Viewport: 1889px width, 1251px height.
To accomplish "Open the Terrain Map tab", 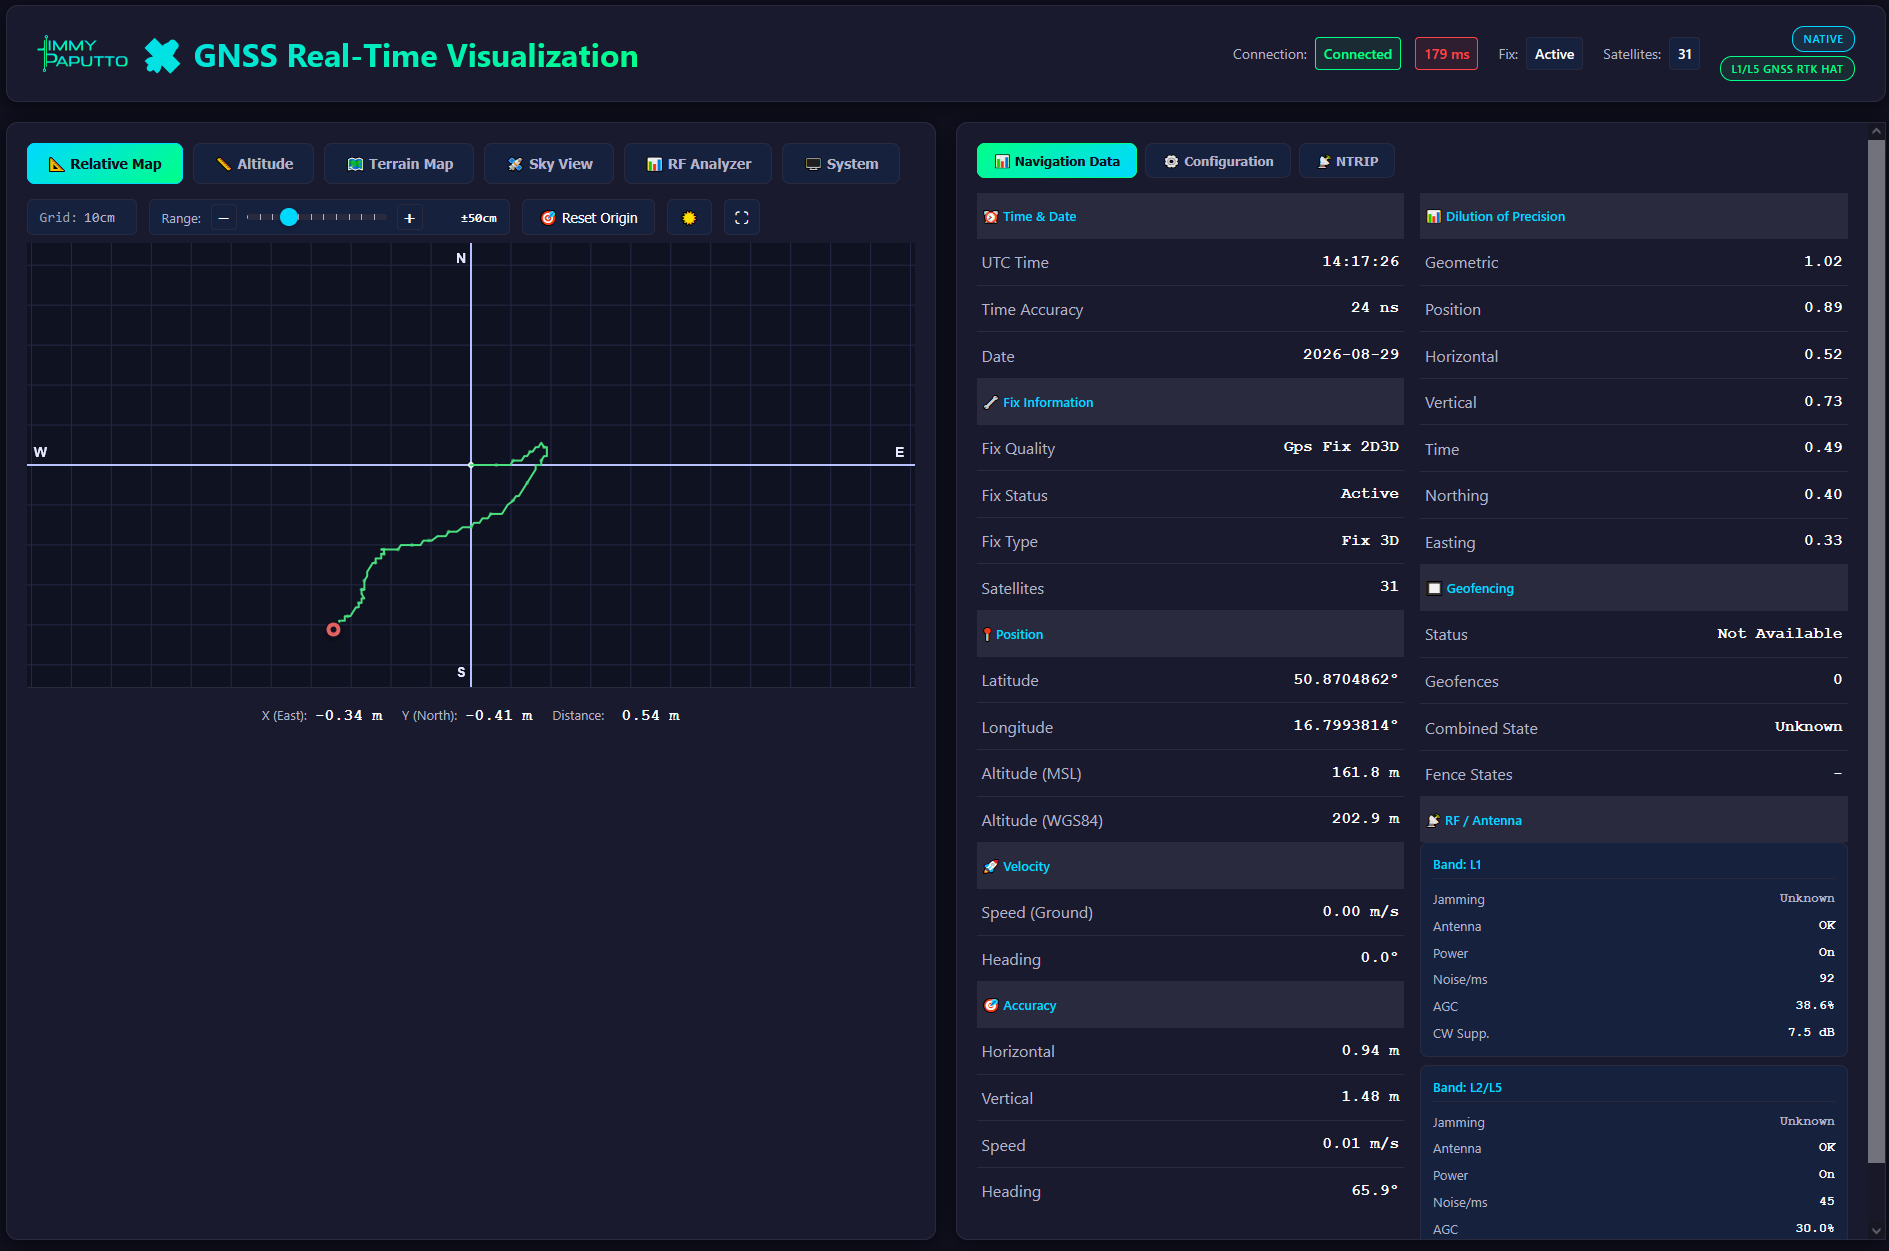I will [x=399, y=164].
